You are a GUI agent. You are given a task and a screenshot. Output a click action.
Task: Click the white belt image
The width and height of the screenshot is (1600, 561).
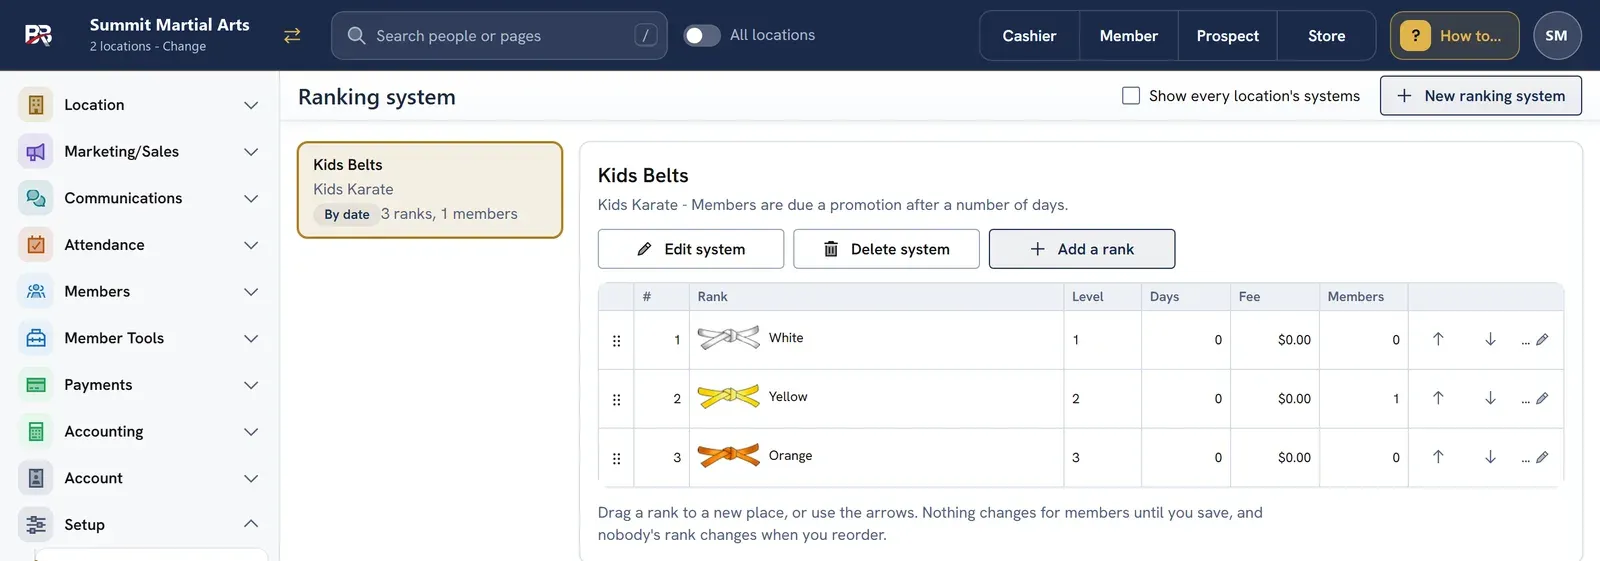tap(729, 338)
